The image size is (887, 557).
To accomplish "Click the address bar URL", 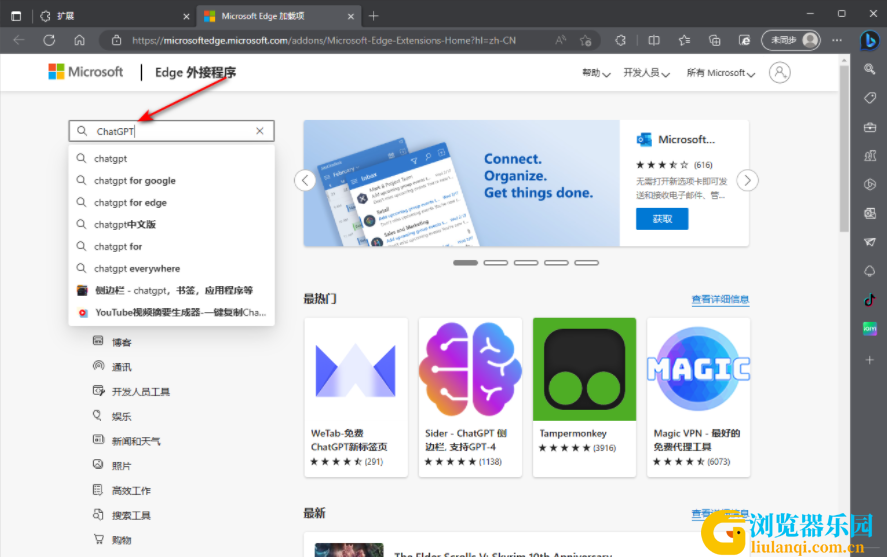I will click(324, 40).
